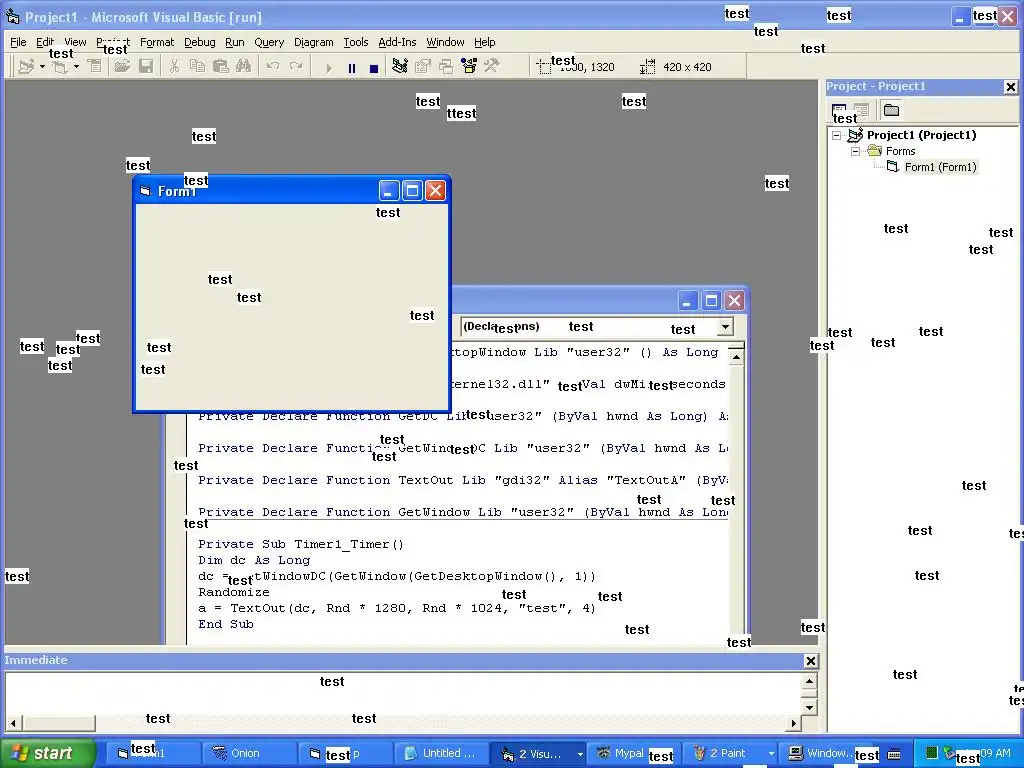The height and width of the screenshot is (768, 1024).
Task: Stop the program with End button
Action: [374, 67]
